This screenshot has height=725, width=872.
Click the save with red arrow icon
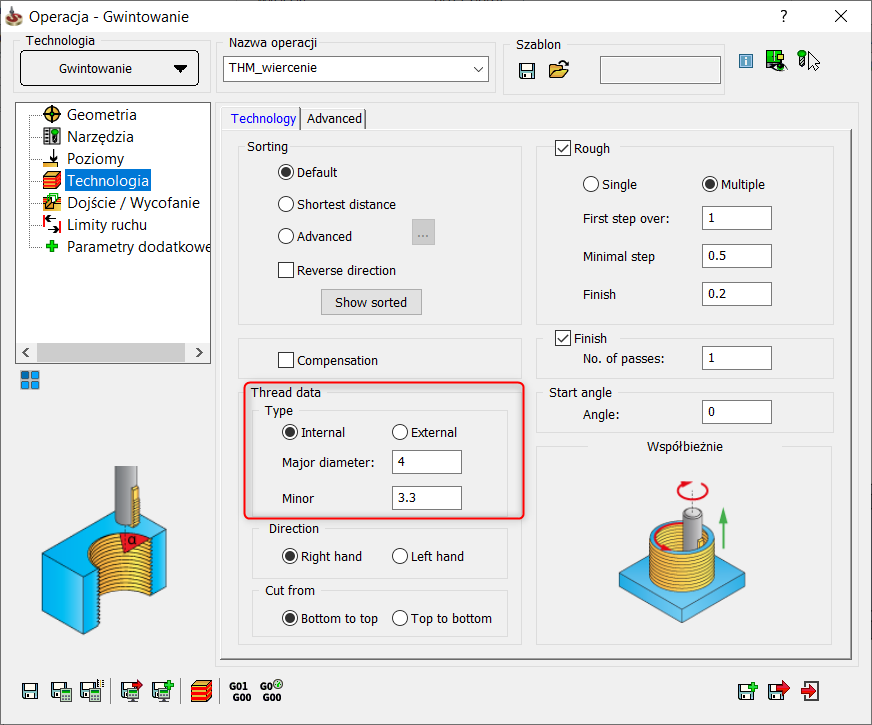pyautogui.click(x=779, y=691)
